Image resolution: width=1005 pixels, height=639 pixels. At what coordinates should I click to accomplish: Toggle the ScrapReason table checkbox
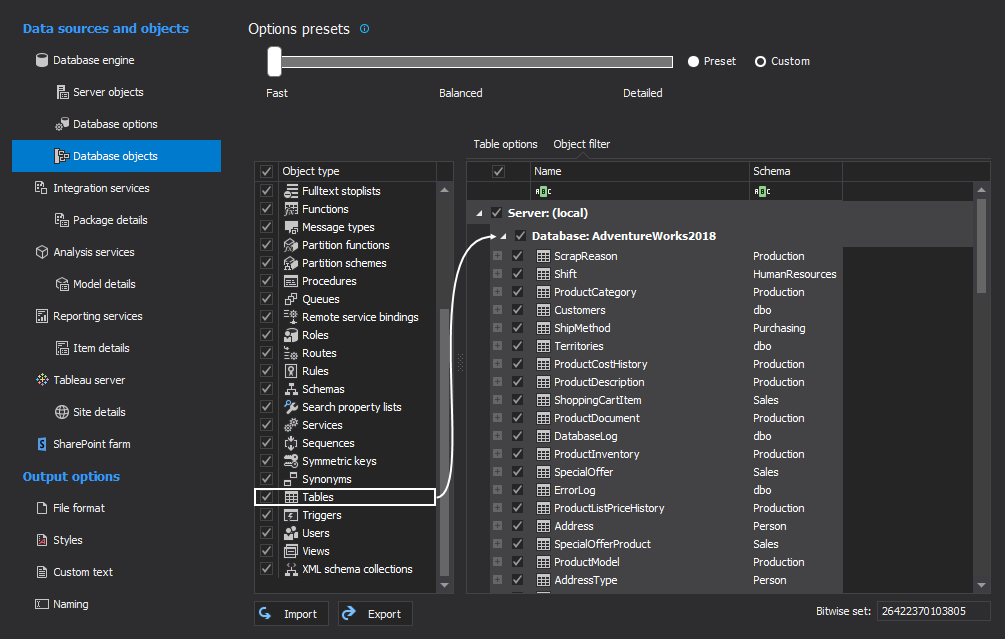click(517, 256)
